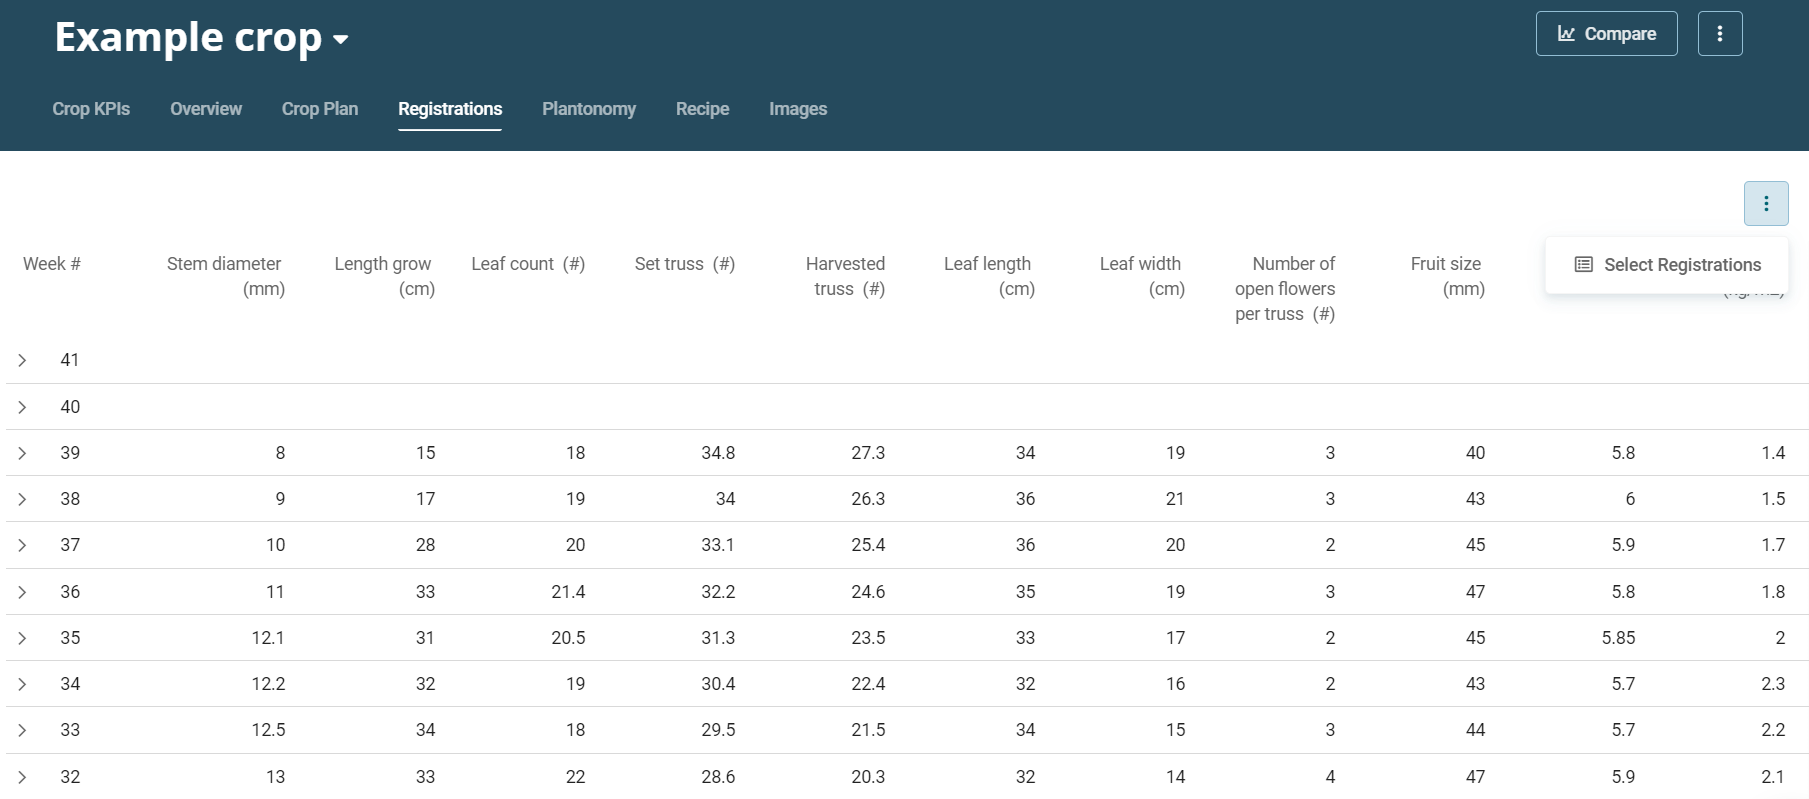Viewport: 1809px width, 799px height.
Task: Click the Leaf length (cm) column header
Action: tap(989, 276)
